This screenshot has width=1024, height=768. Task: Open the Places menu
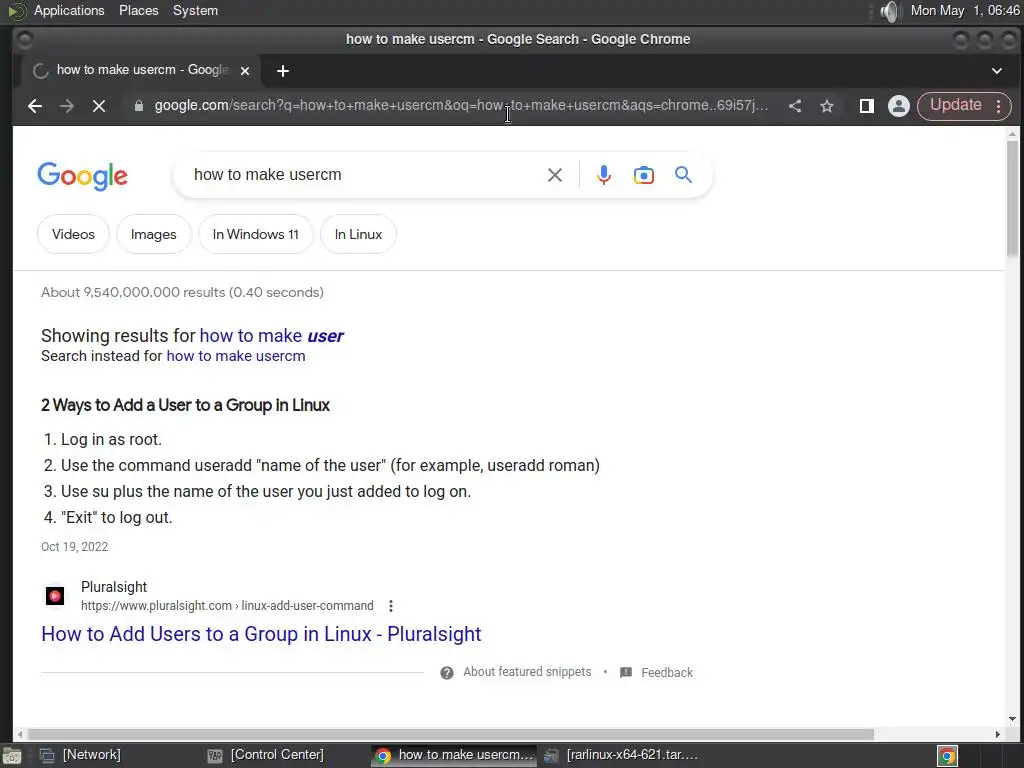(138, 10)
